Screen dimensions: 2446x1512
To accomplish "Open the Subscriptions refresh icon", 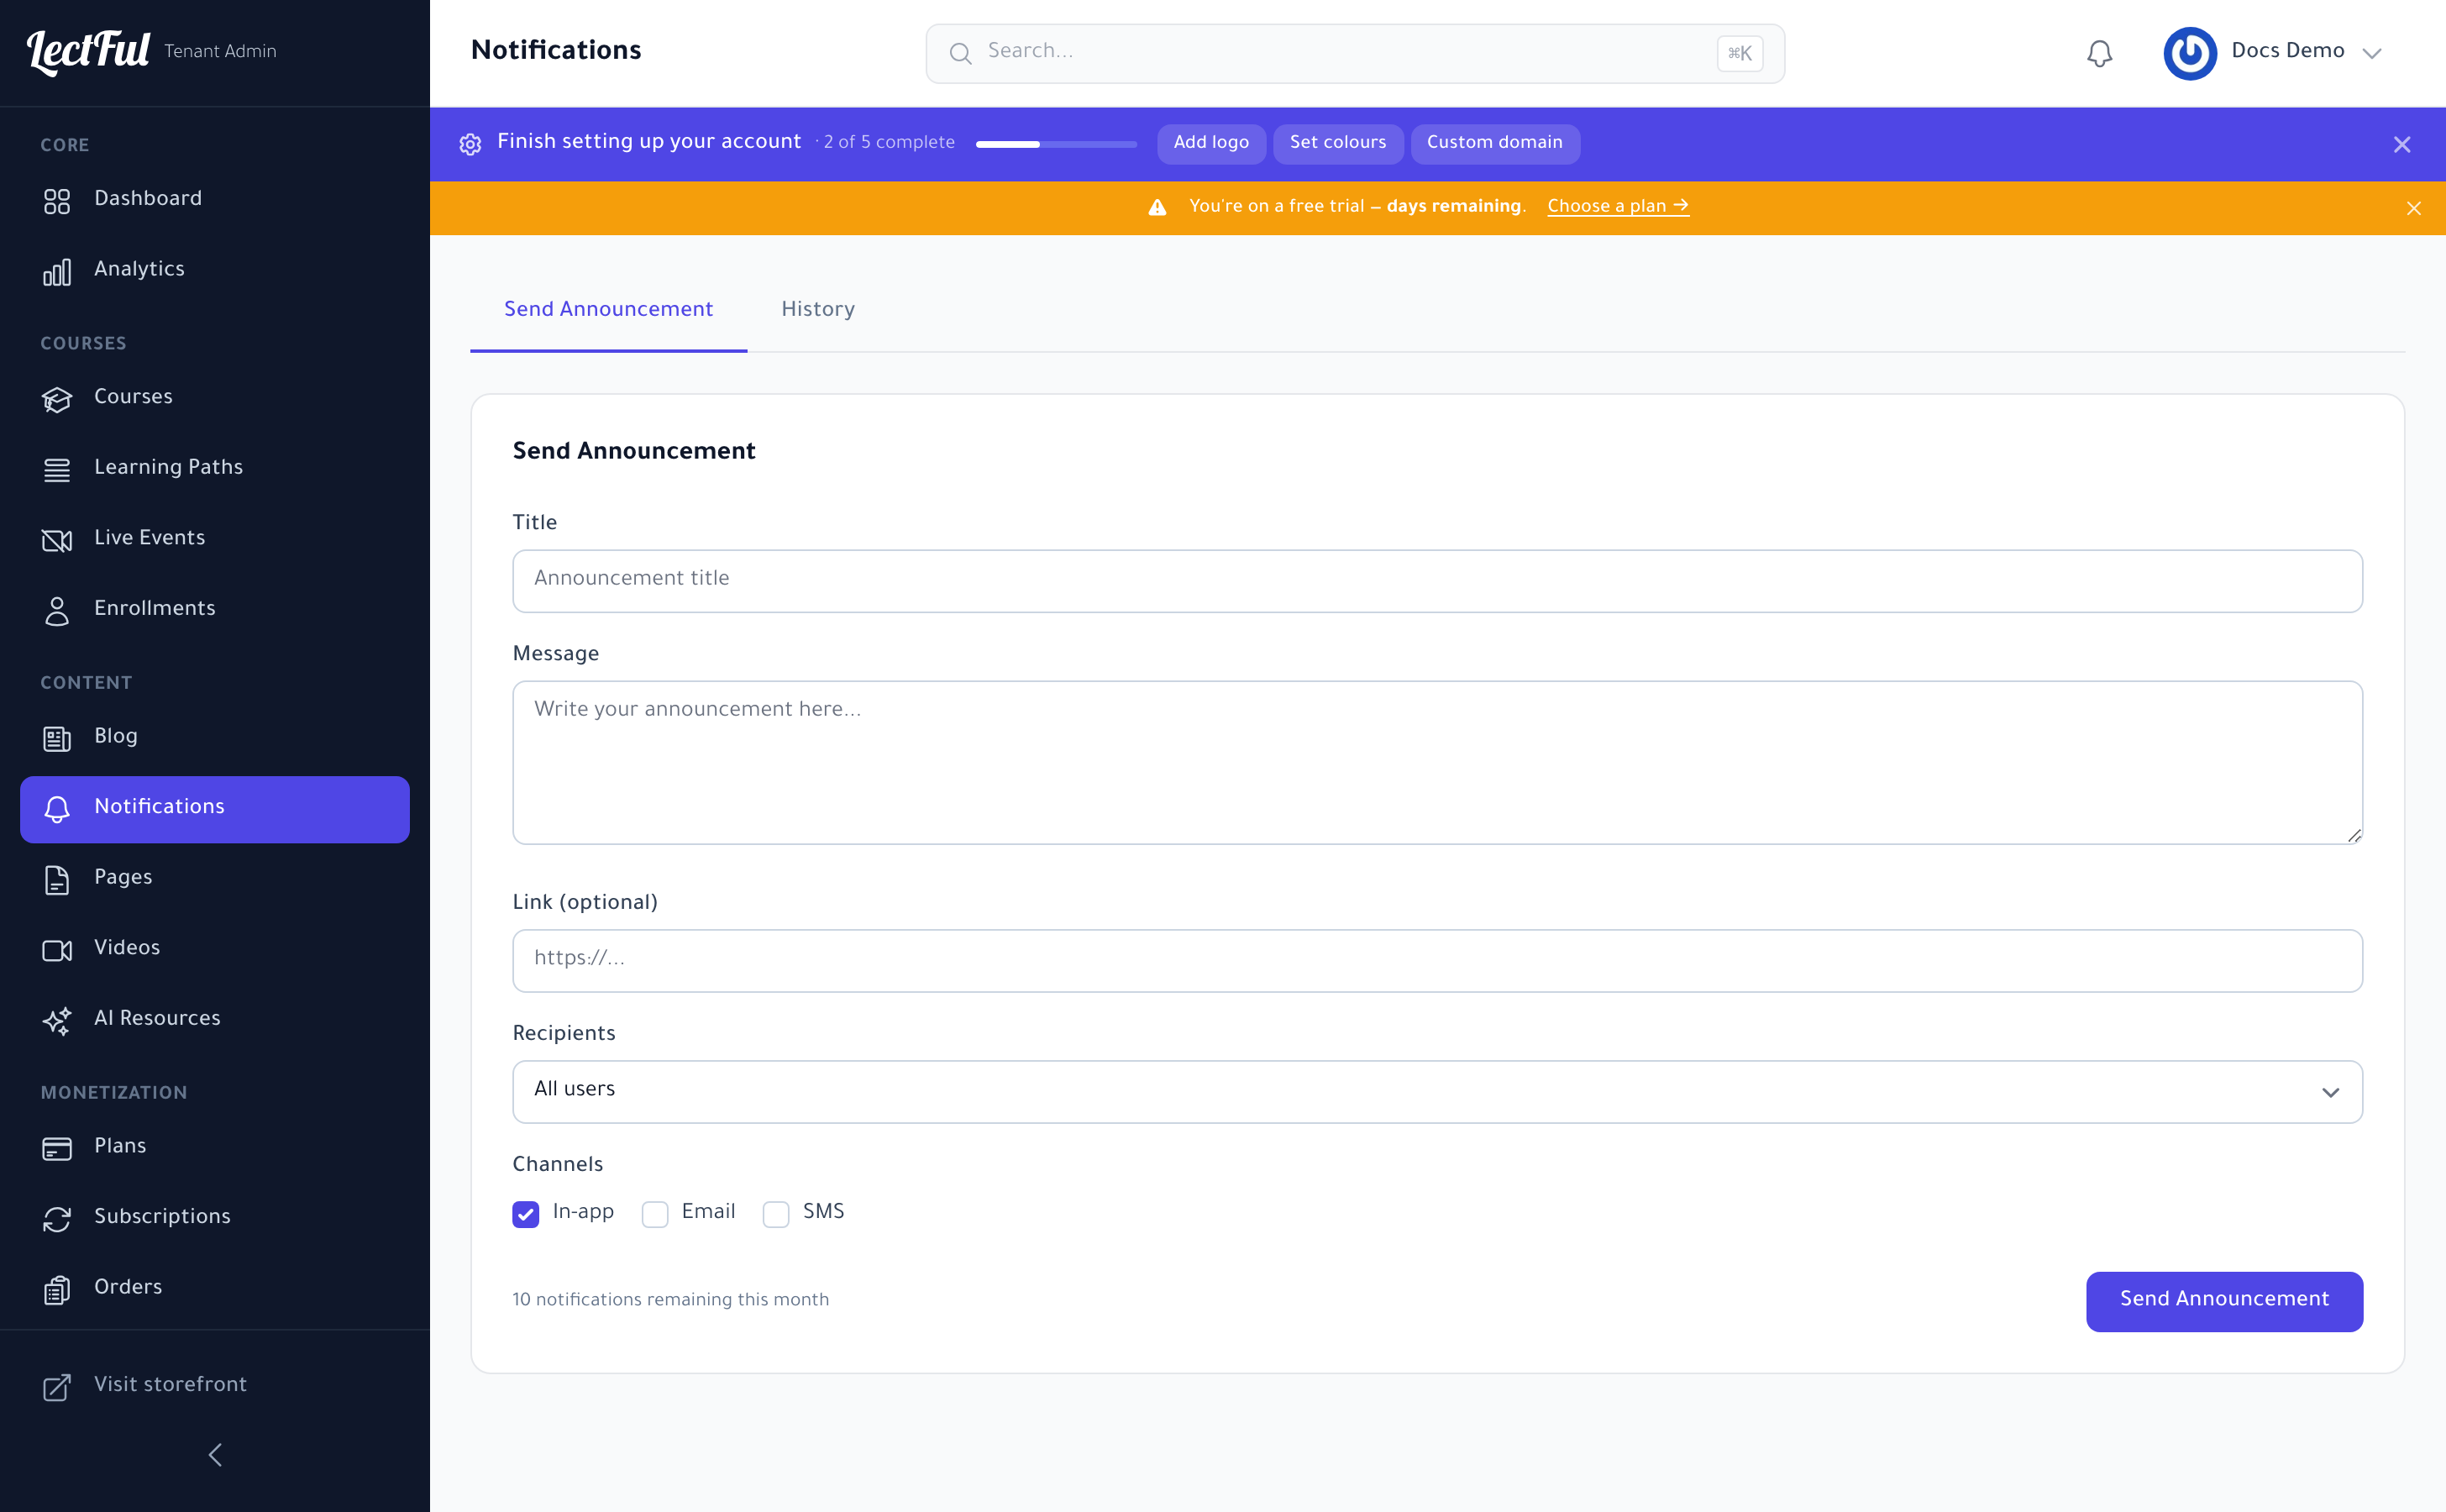I will point(57,1219).
